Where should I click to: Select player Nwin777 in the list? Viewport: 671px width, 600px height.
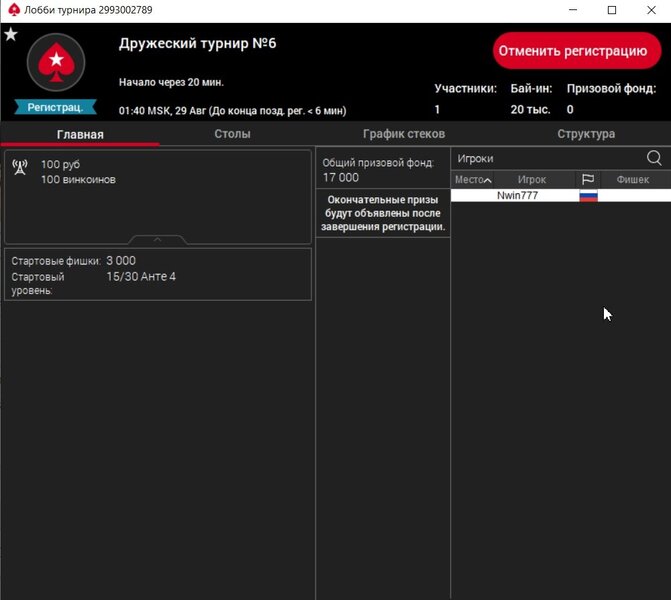[x=517, y=196]
